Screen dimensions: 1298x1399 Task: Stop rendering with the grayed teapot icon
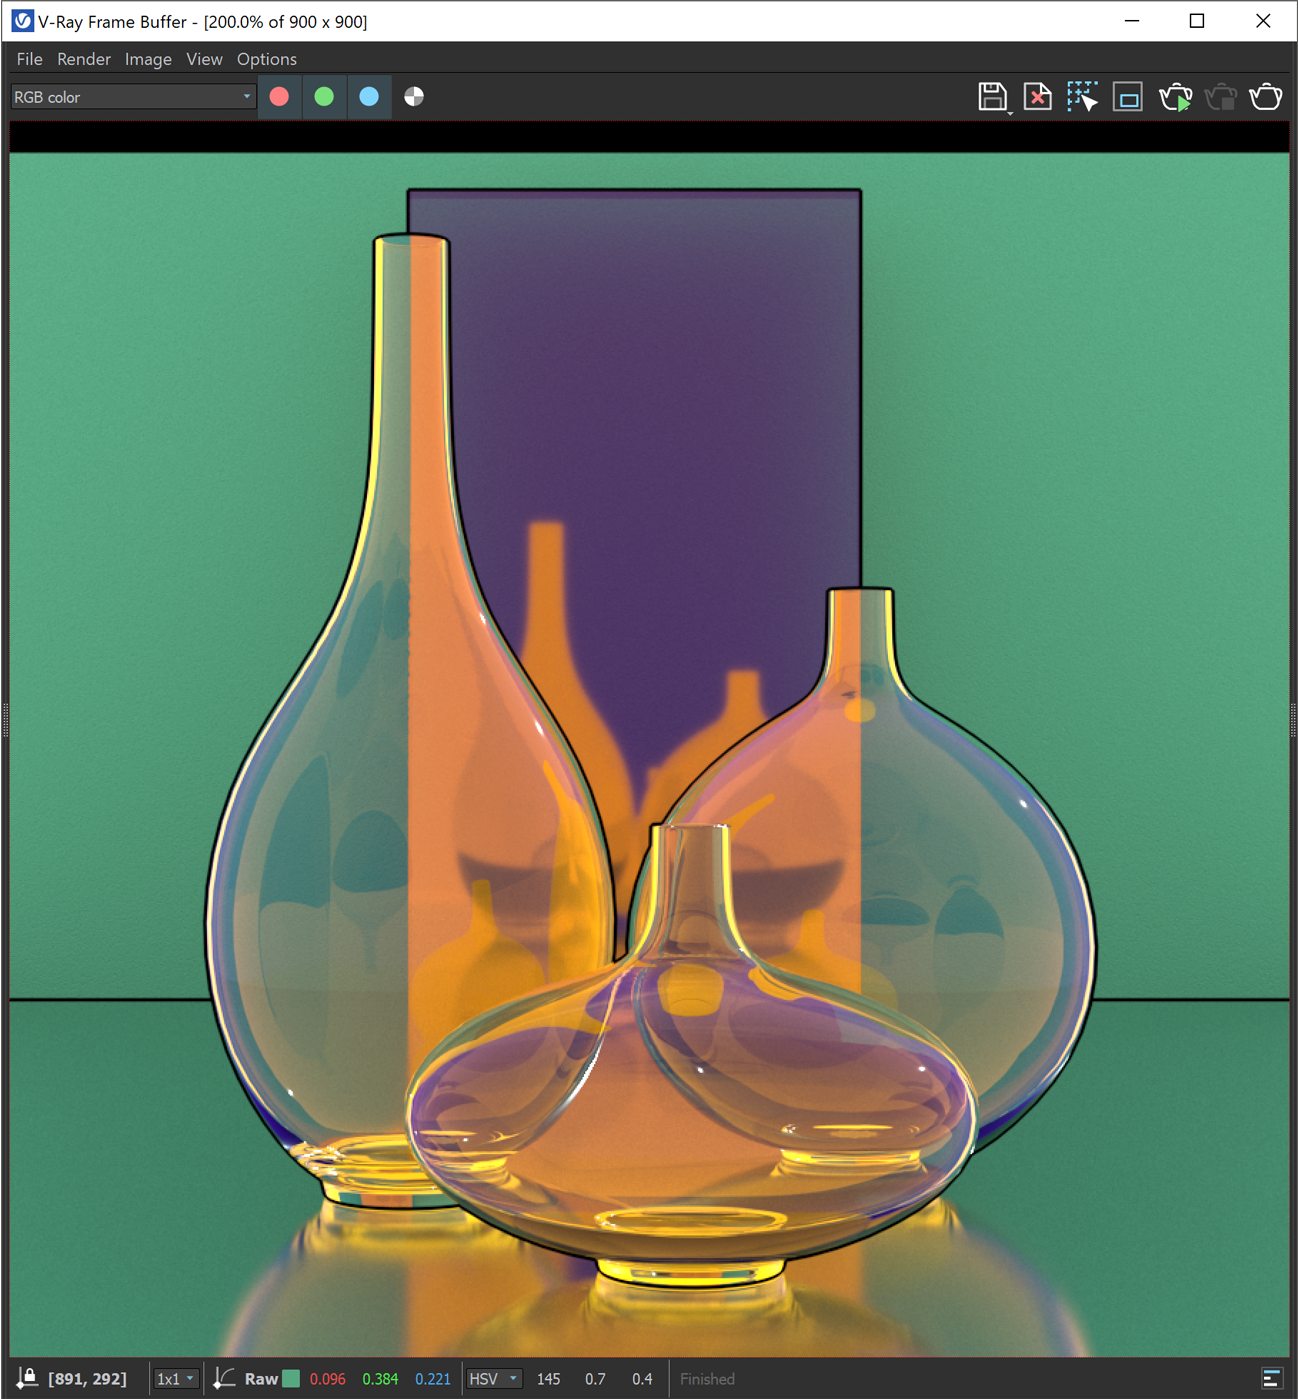click(1221, 97)
